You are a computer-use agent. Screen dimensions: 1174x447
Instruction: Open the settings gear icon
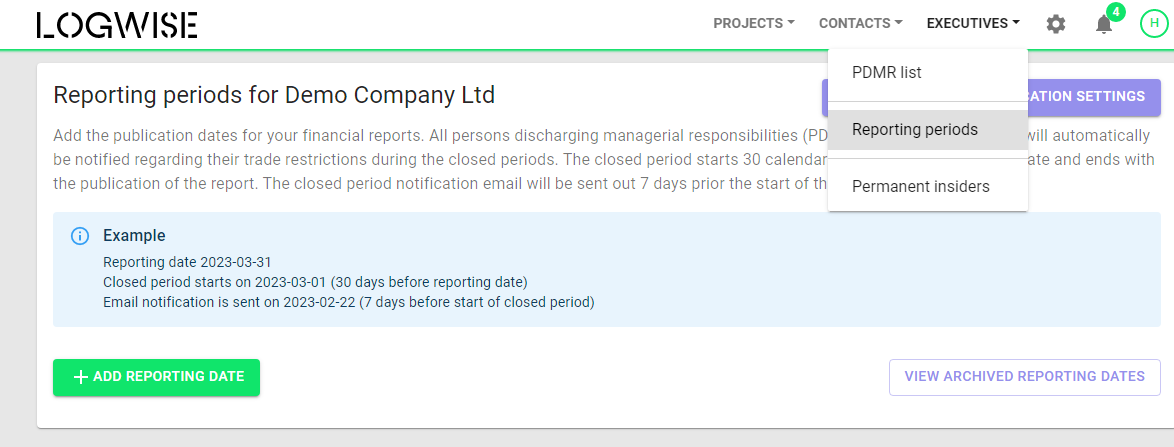tap(1056, 24)
